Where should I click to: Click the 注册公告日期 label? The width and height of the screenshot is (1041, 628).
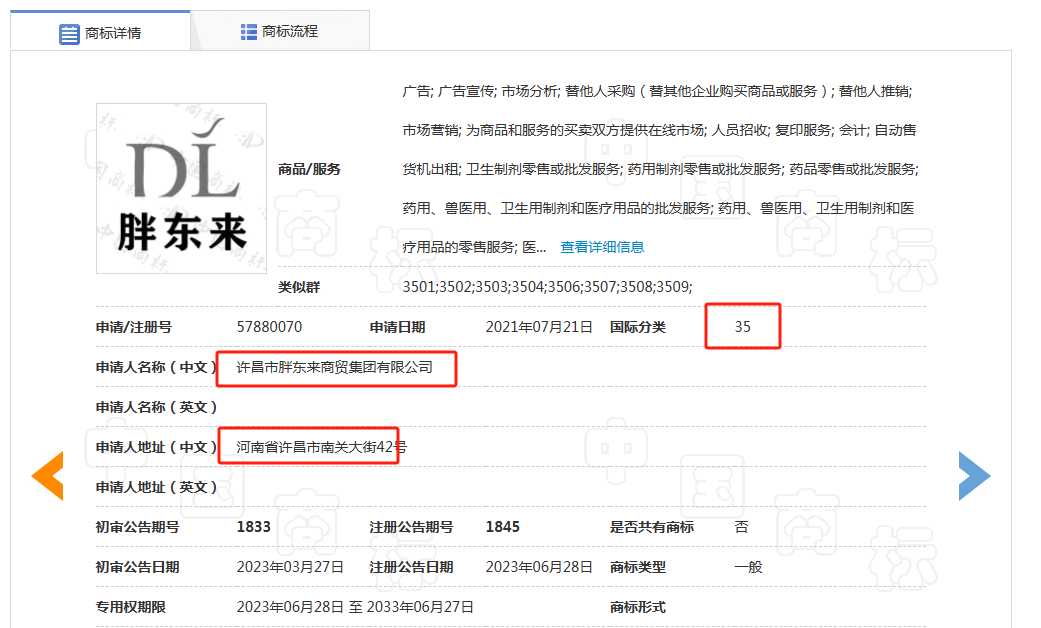point(411,567)
